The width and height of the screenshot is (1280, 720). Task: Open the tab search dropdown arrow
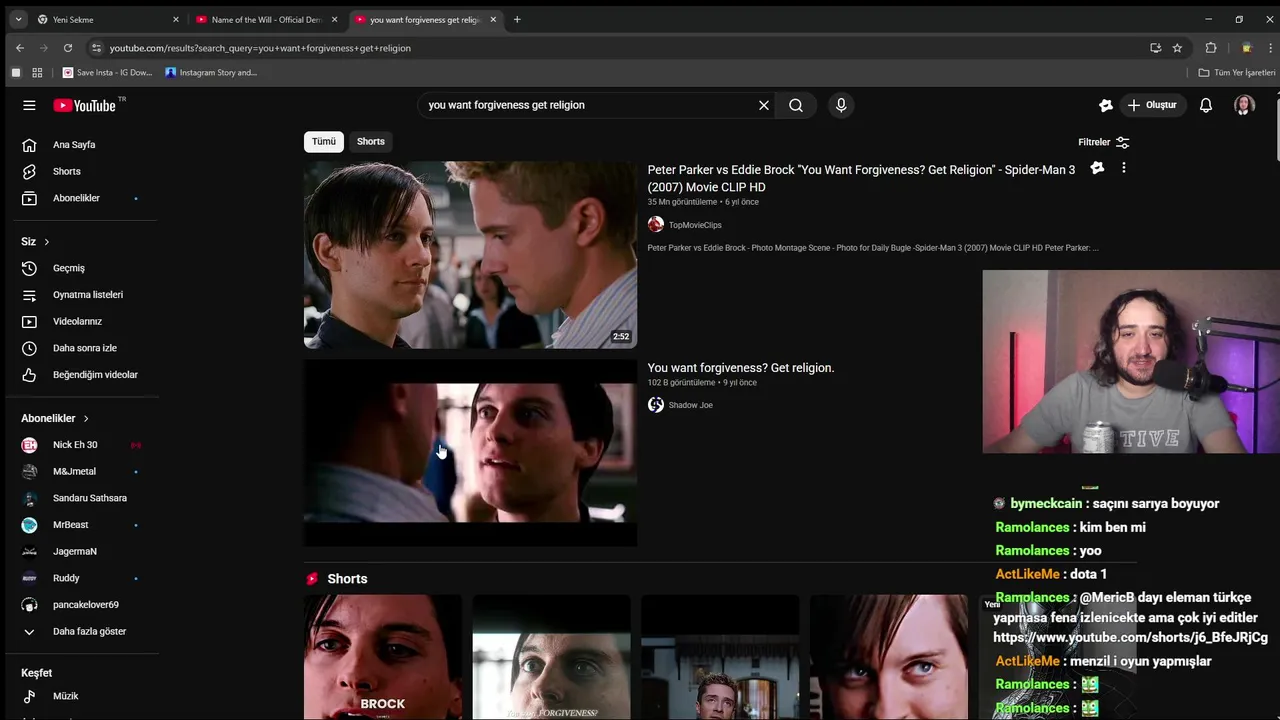[x=18, y=19]
